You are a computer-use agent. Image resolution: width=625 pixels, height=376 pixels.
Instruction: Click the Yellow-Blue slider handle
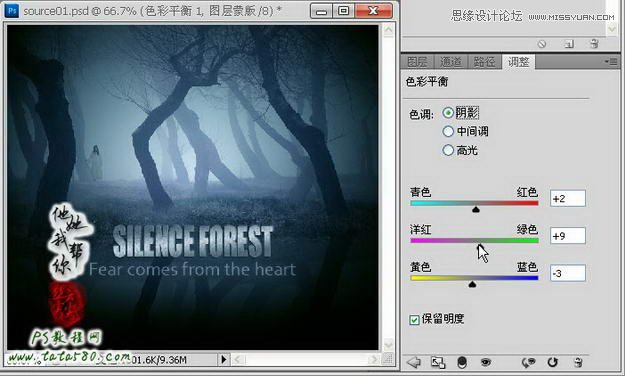[x=472, y=284]
